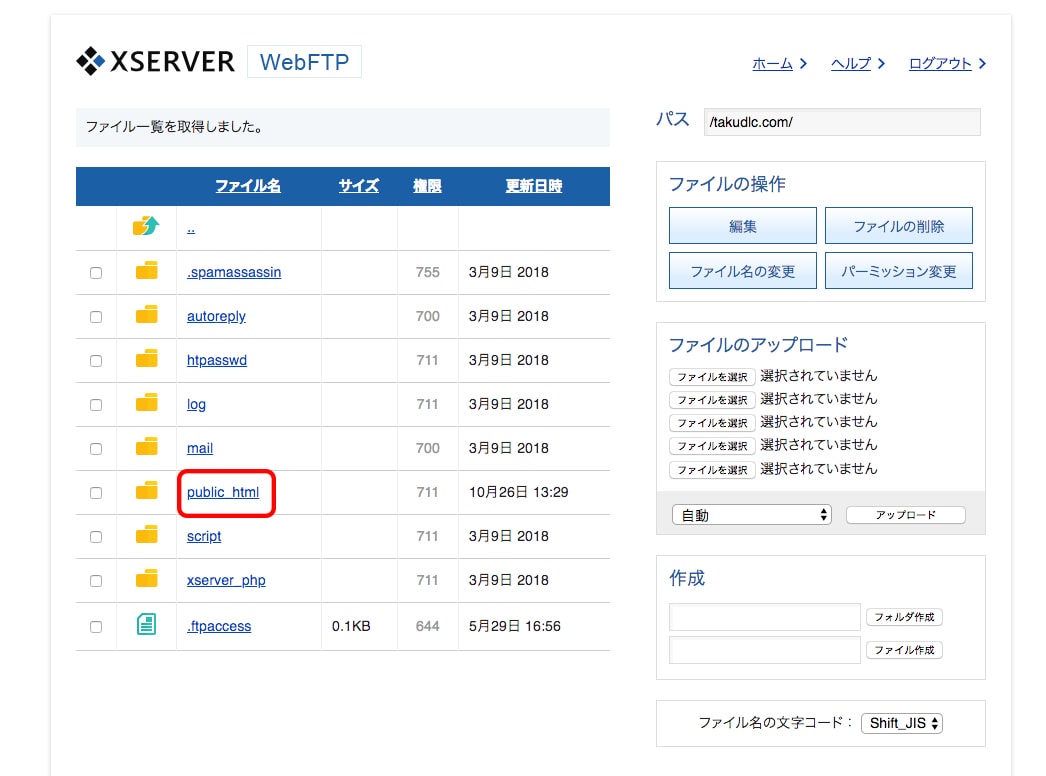
Task: Open the public_html folder link
Action: point(223,492)
